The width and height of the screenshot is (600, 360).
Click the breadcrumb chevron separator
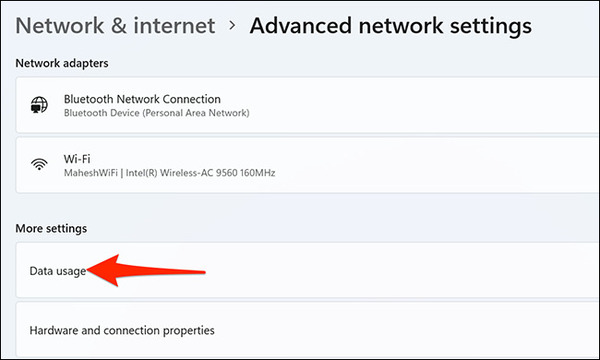(x=232, y=26)
